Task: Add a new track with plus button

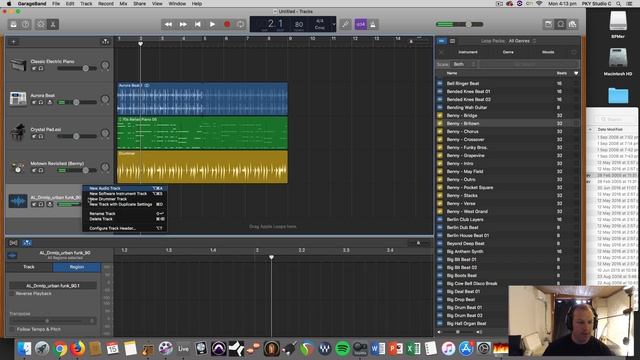Action: click(x=13, y=42)
